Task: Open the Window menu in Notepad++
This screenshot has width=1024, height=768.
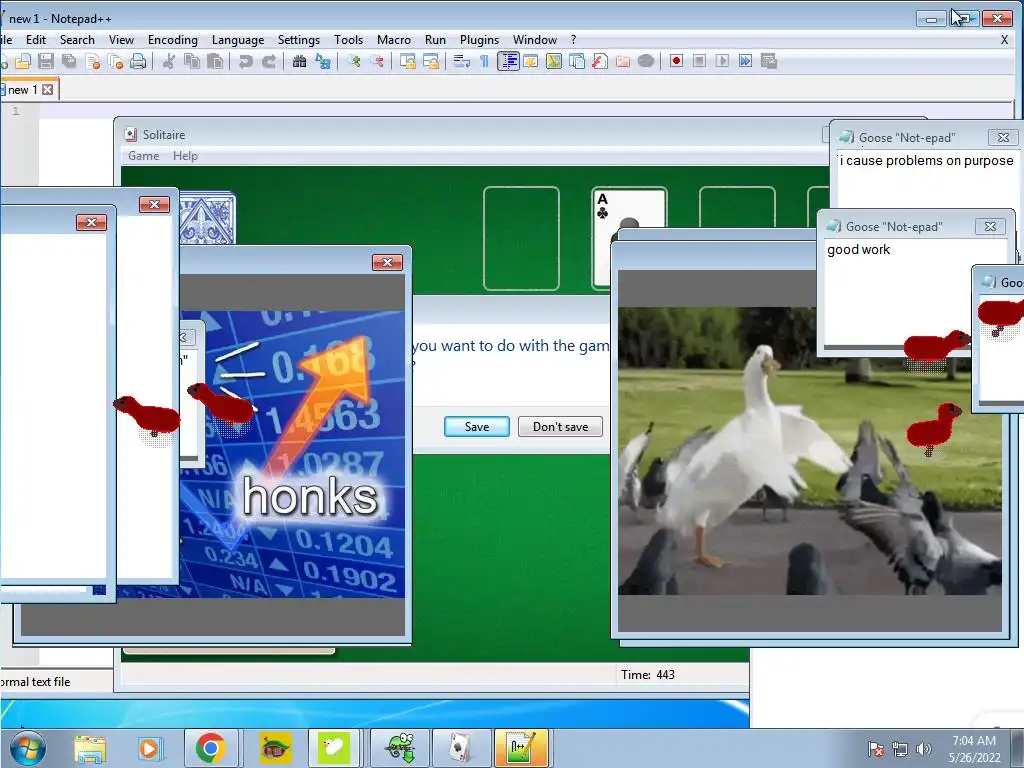Action: (535, 40)
